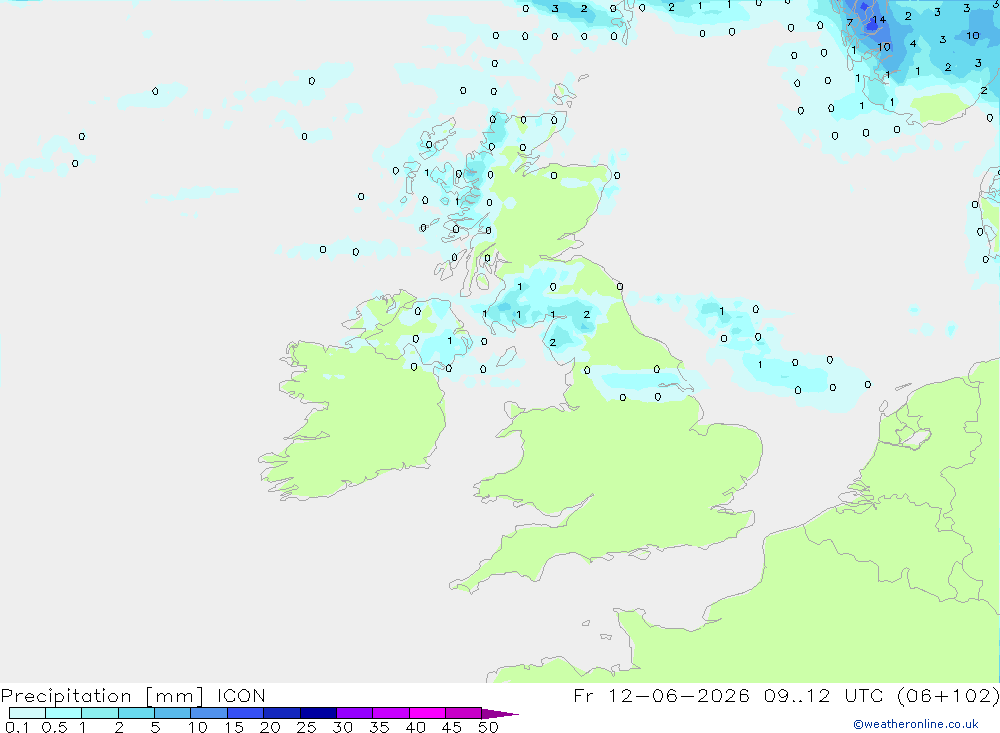
Task: Click the 'Precipitation [mm]' title text
Action: coord(102,696)
